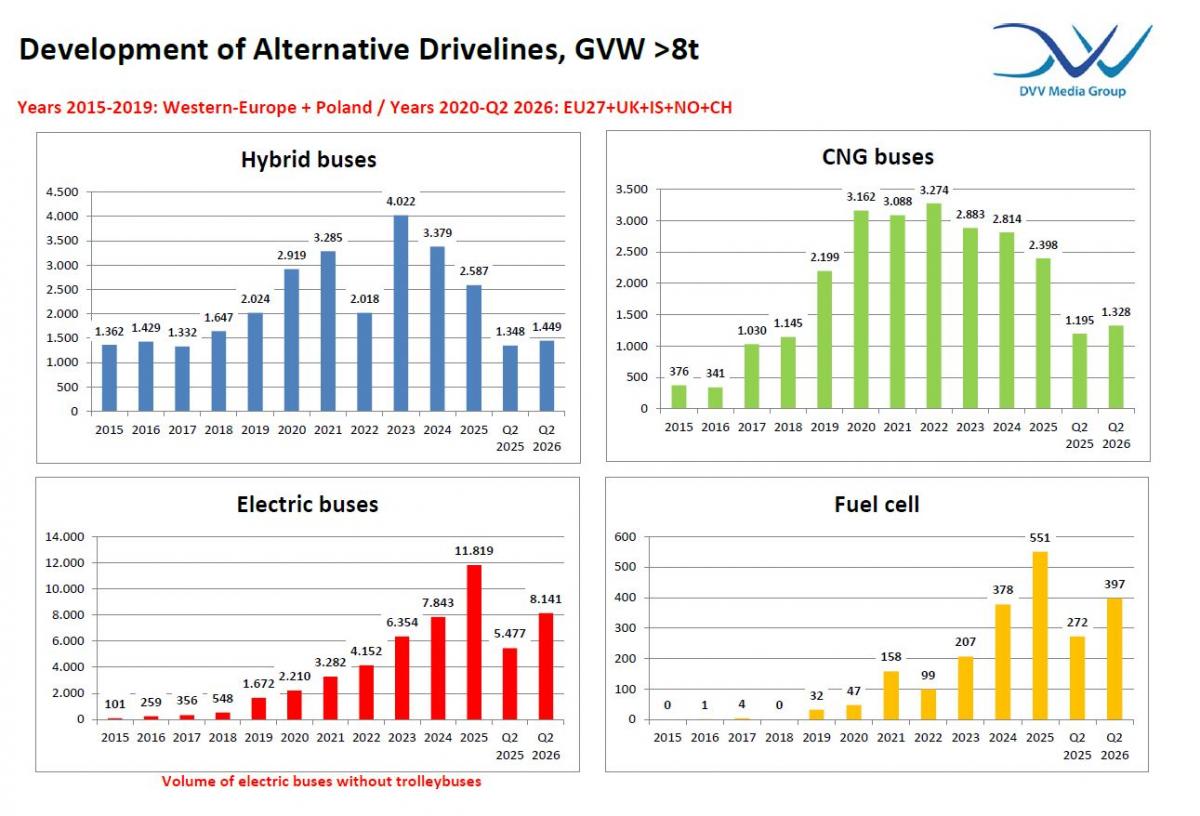Click the CNG value label 1.030

(752, 332)
